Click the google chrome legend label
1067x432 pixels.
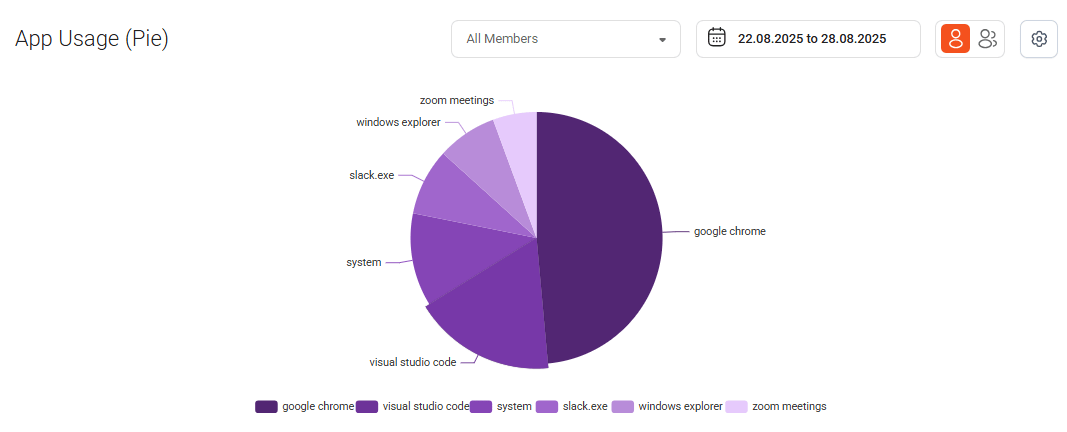pyautogui.click(x=318, y=407)
